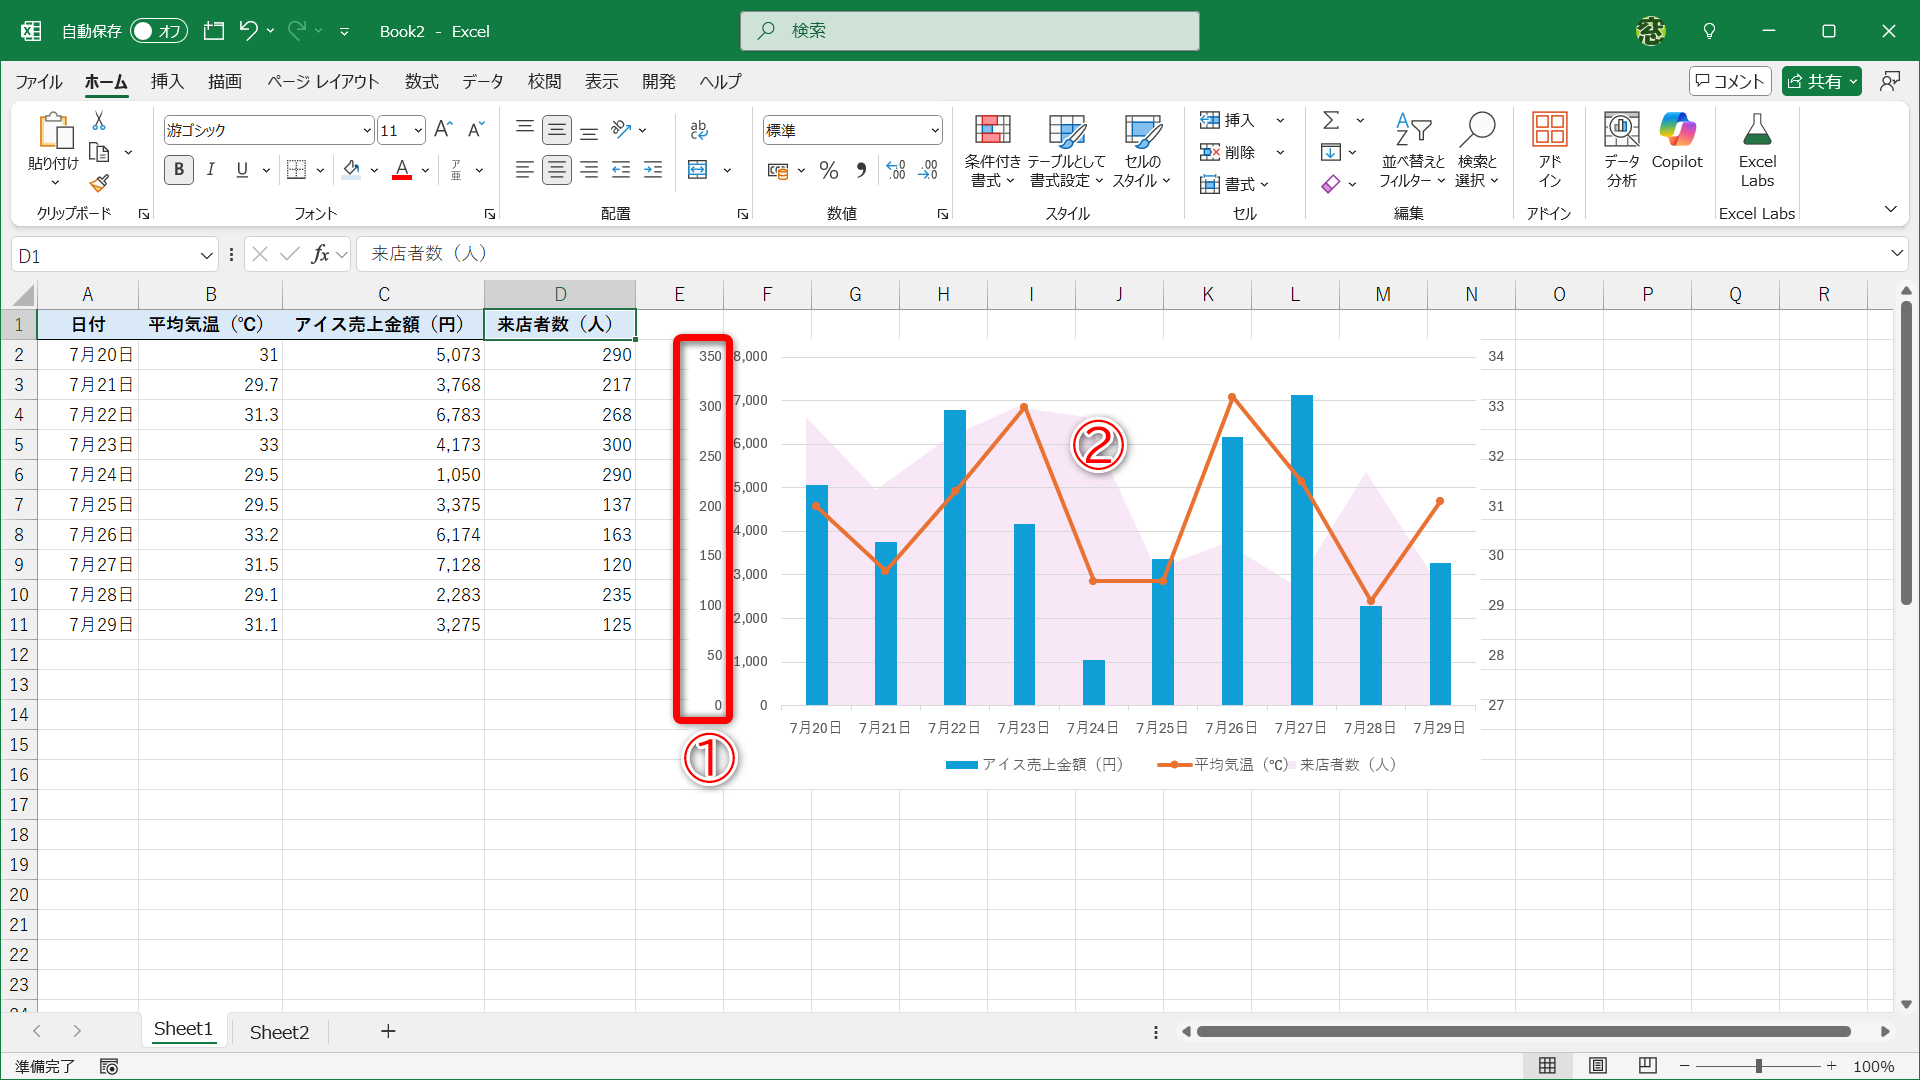The height and width of the screenshot is (1080, 1920).
Task: Switch to the Sheet2 tab
Action: tap(279, 1032)
